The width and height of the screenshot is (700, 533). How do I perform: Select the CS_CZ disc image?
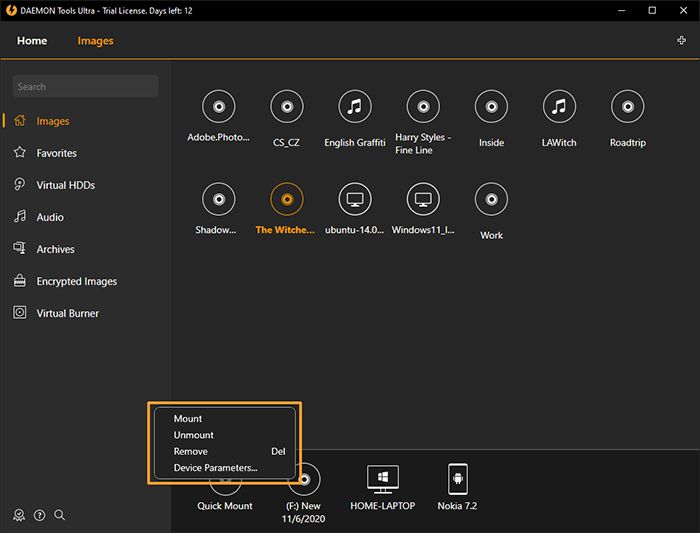coord(287,107)
